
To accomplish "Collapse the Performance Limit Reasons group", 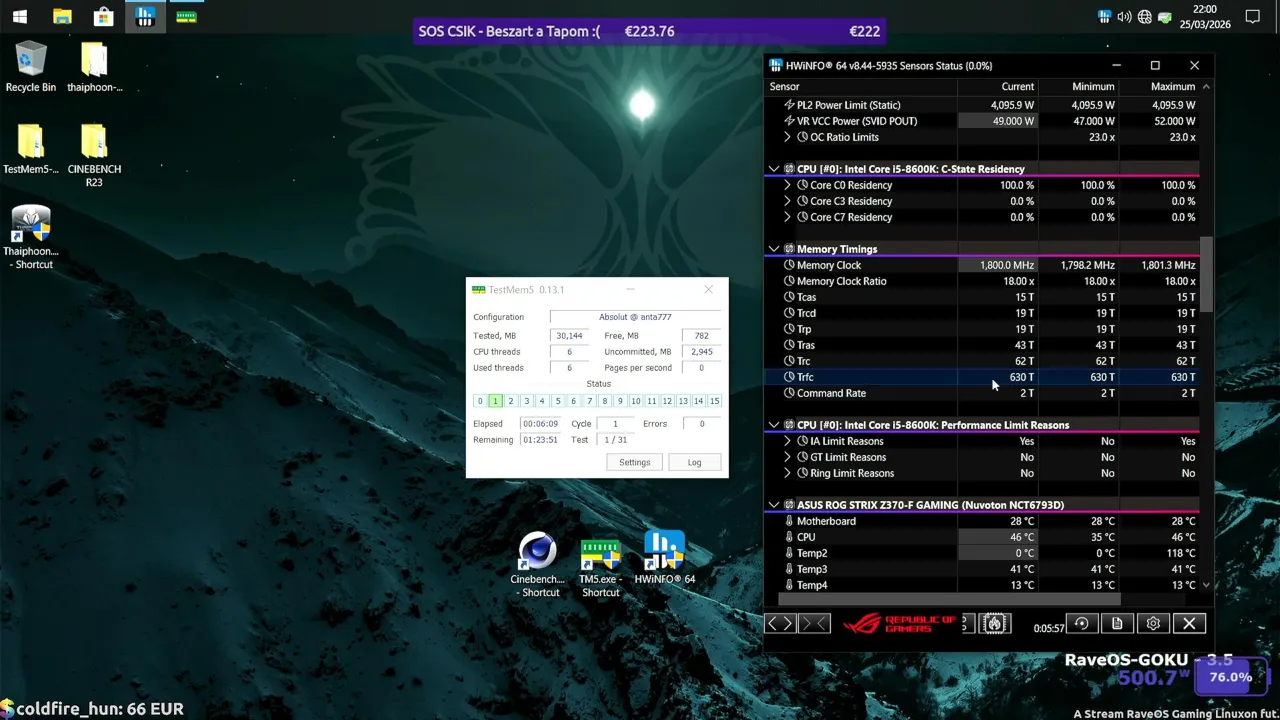I will (x=773, y=425).
